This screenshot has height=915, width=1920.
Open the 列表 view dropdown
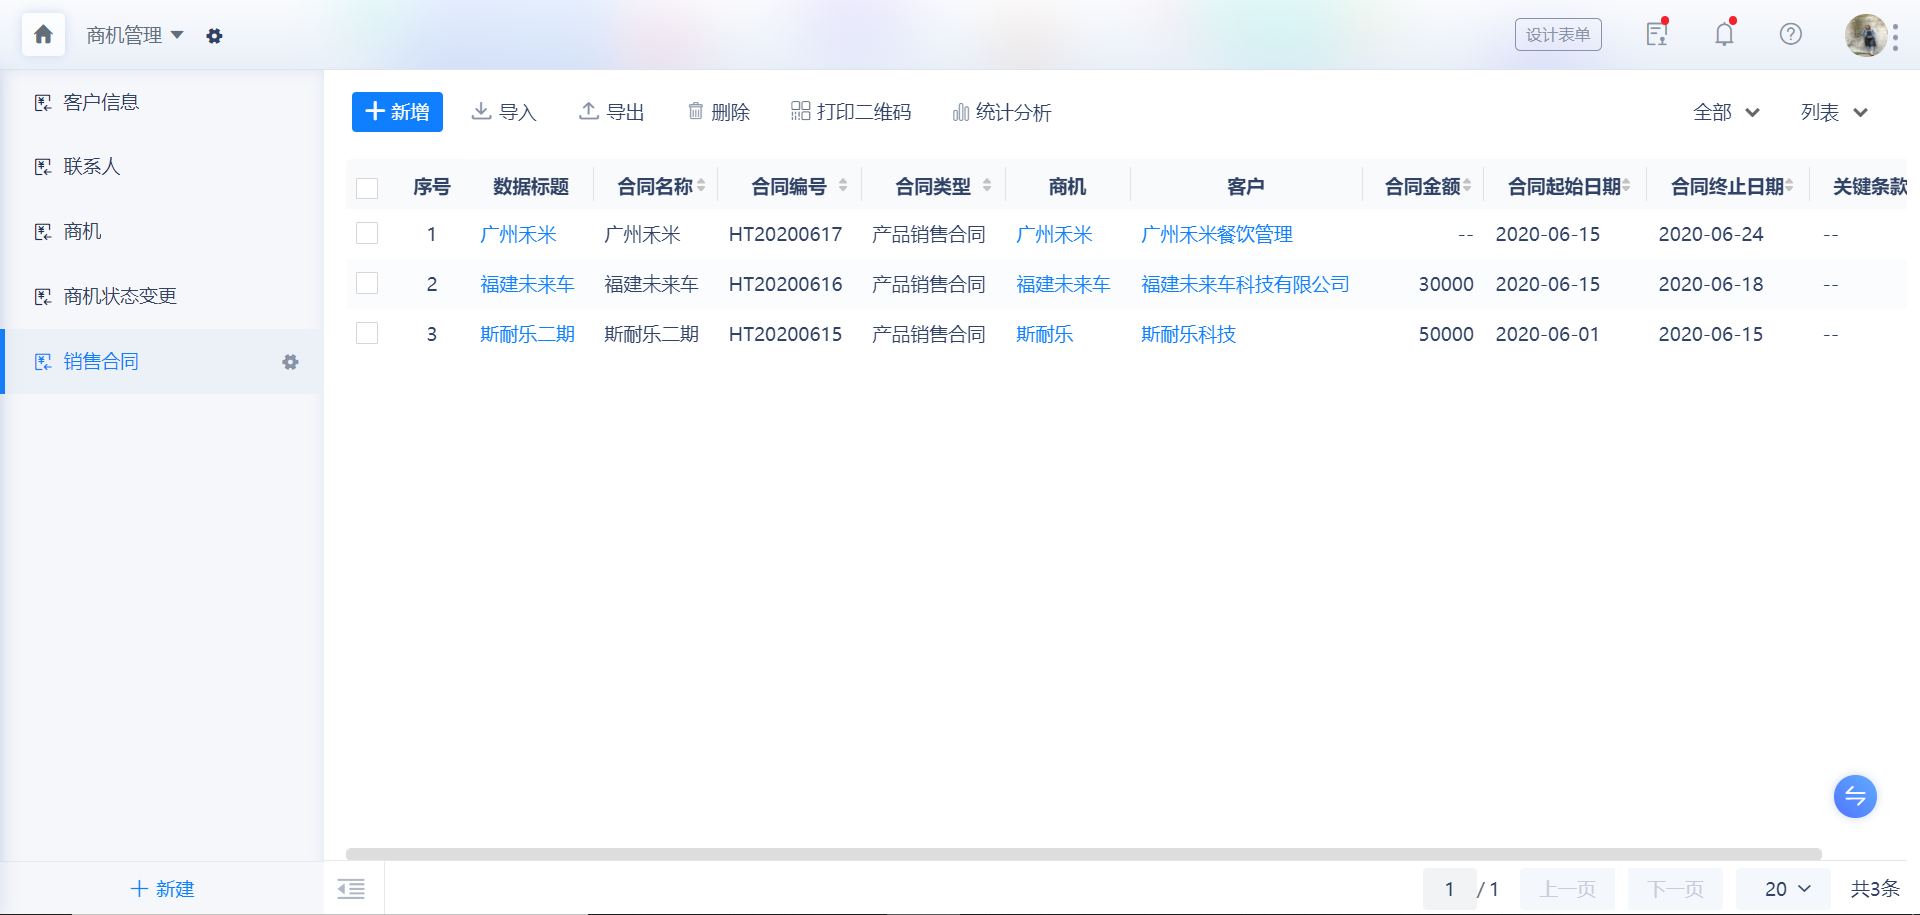point(1834,112)
